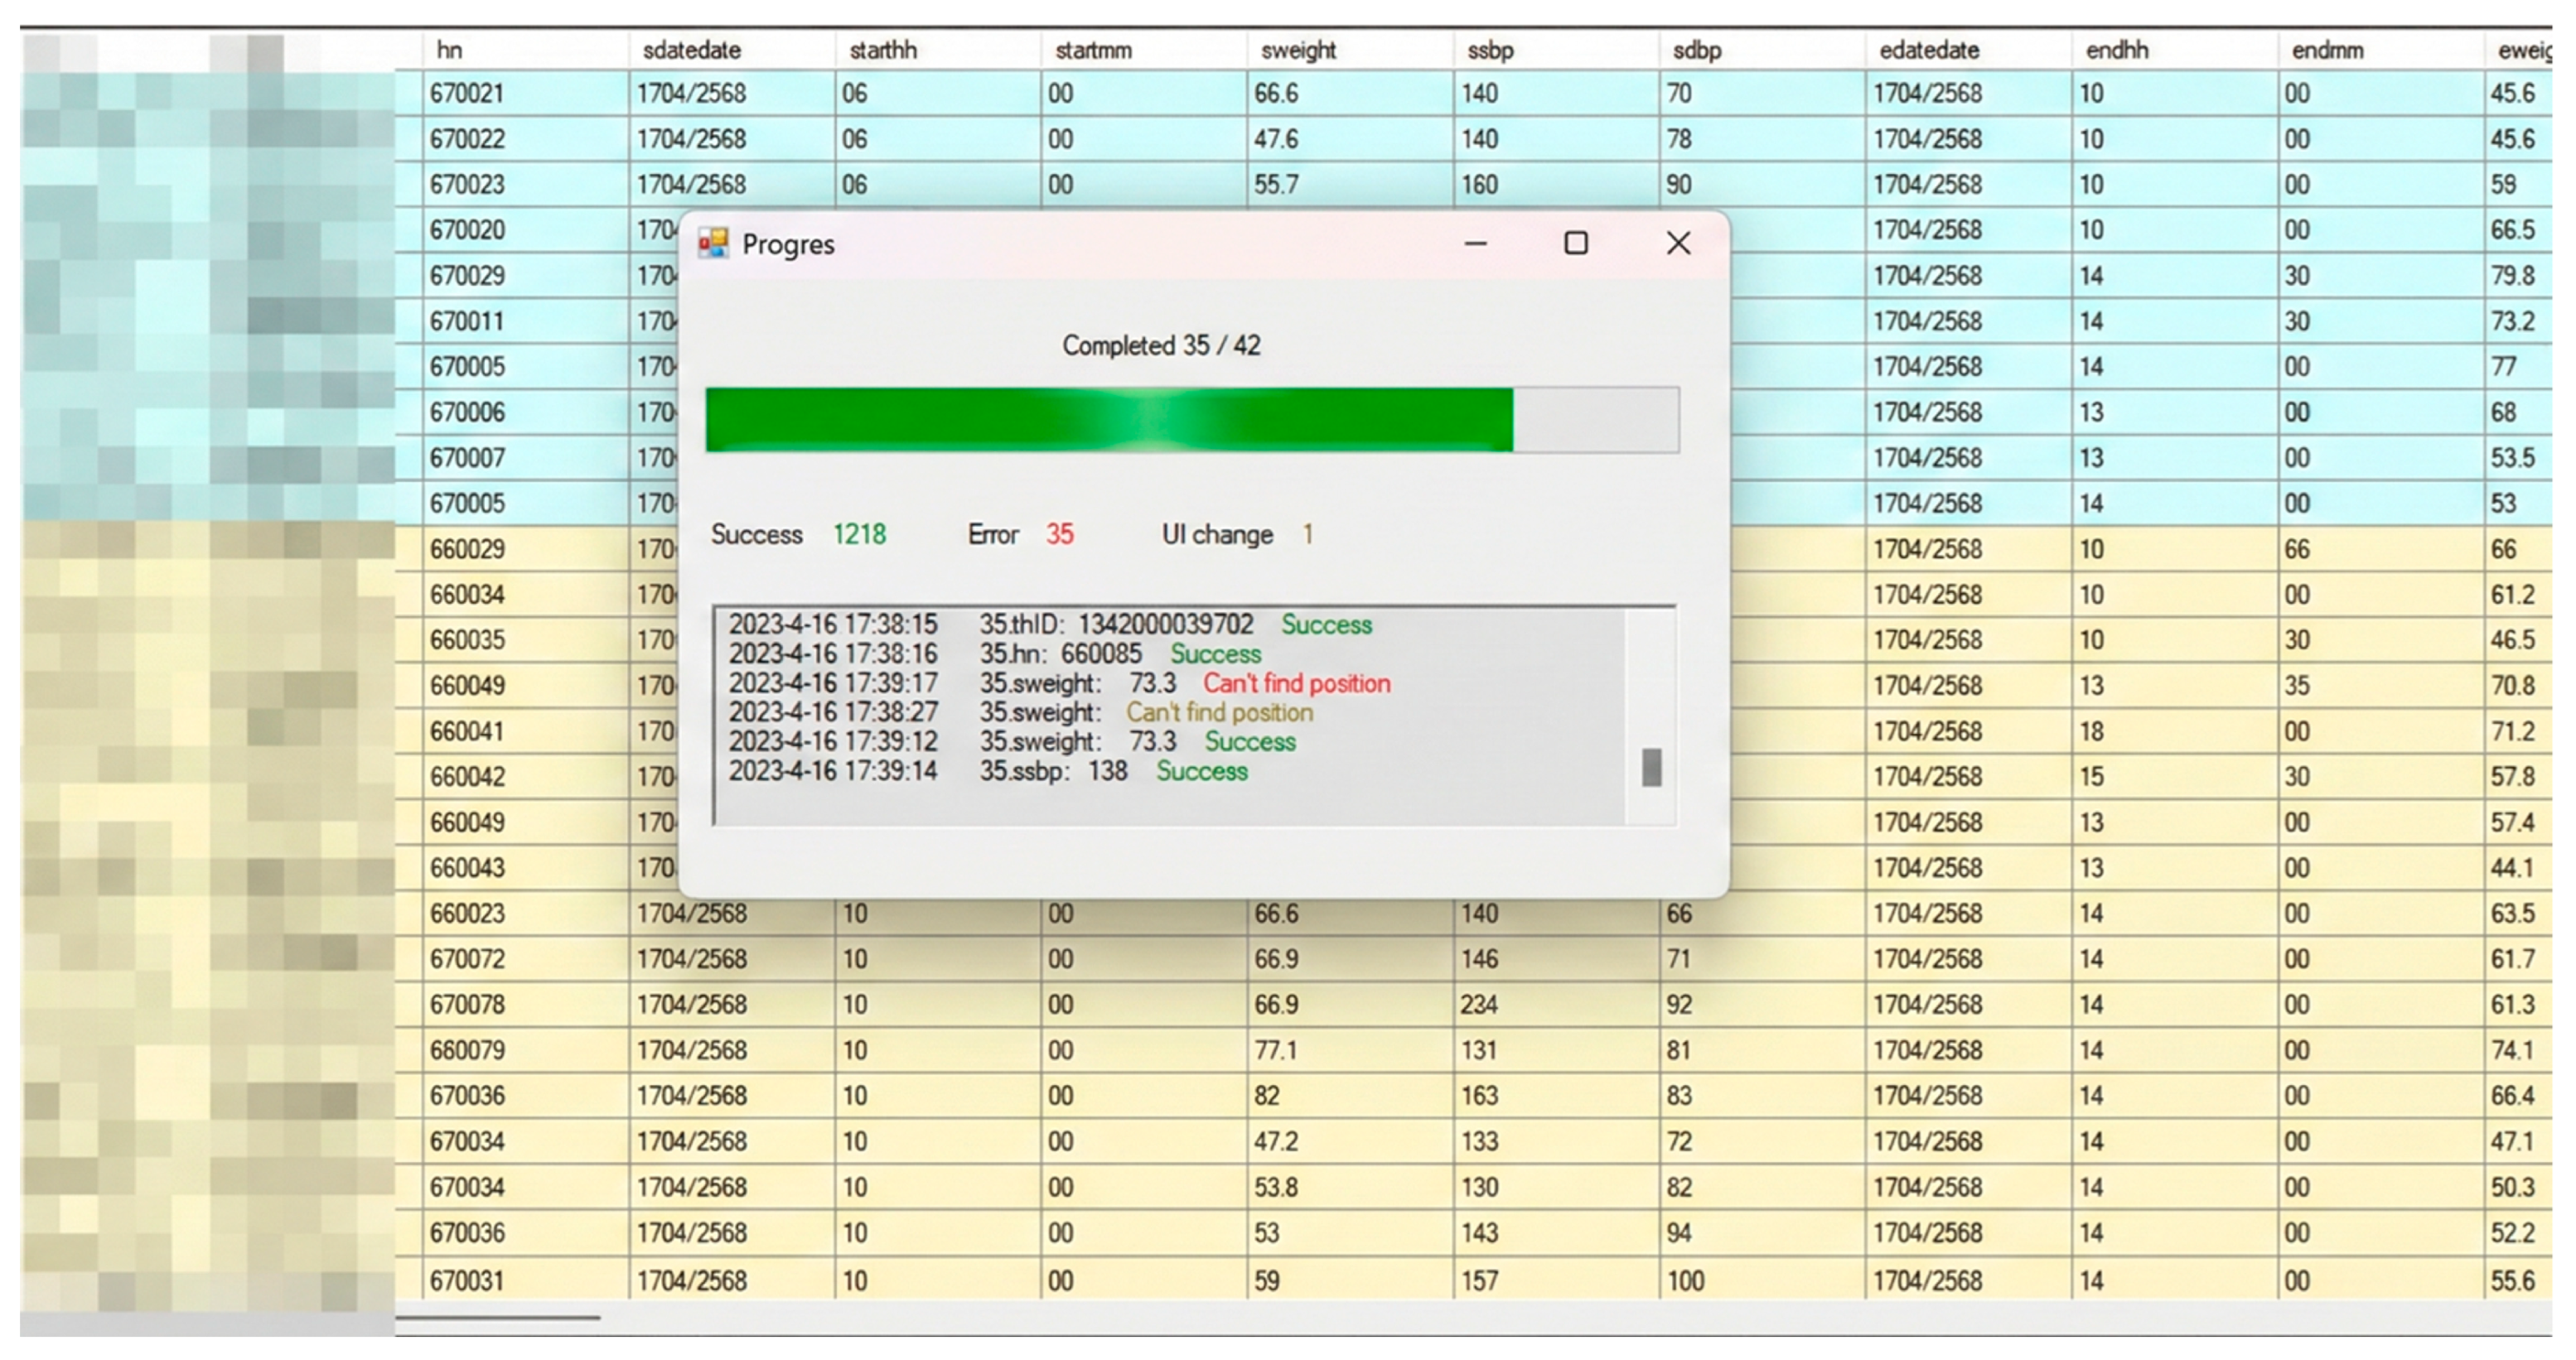
Task: Click the edatedate column header
Action: click(1928, 50)
